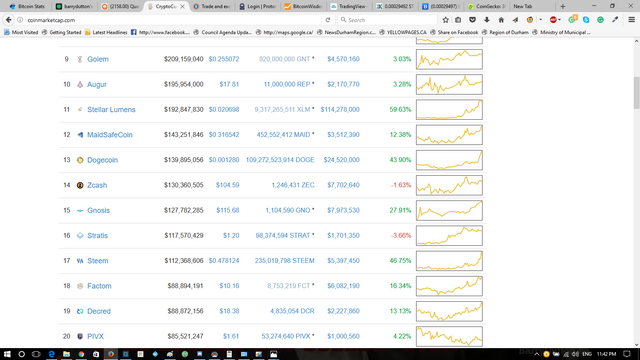Open the Stellar Lumens link
Image resolution: width=640 pixels, height=360 pixels.
click(x=111, y=109)
